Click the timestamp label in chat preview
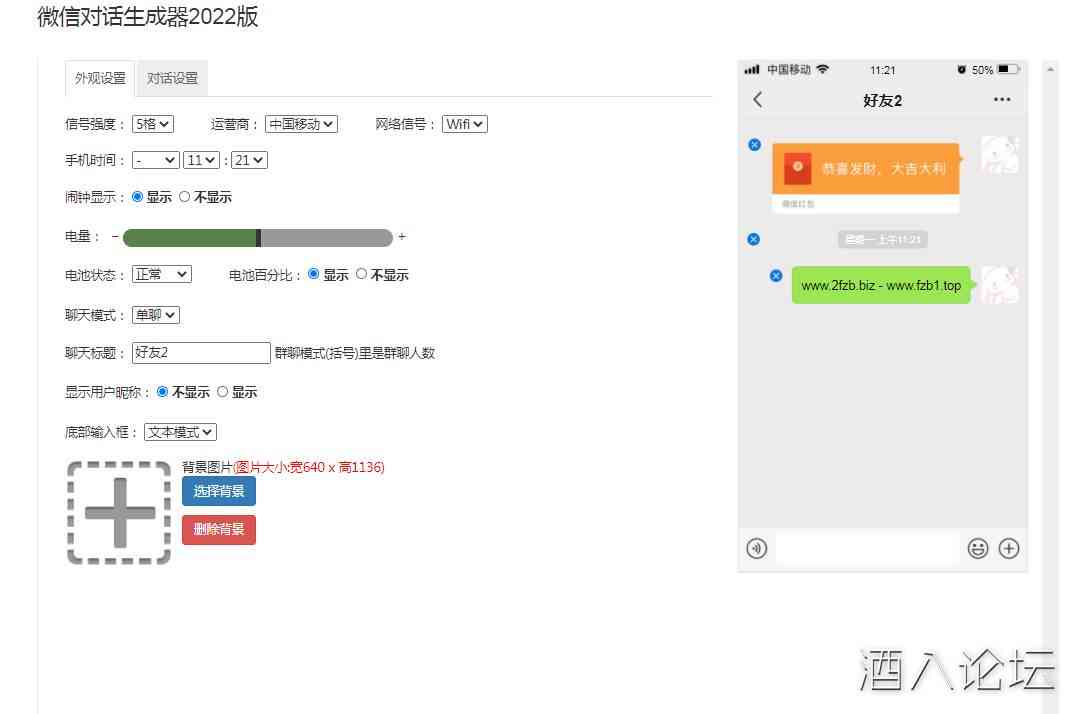The image size is (1087, 714). click(x=883, y=239)
